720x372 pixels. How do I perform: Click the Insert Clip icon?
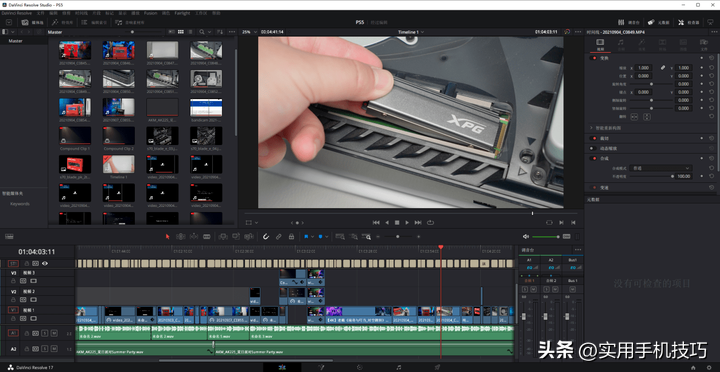tap(223, 237)
